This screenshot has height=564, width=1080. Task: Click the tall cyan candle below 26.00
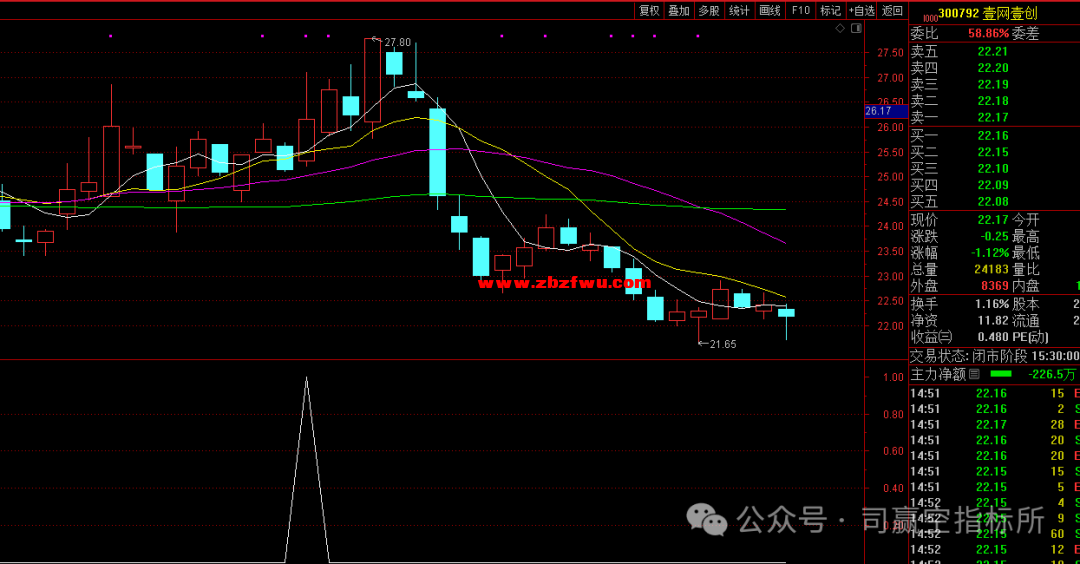pos(437,152)
